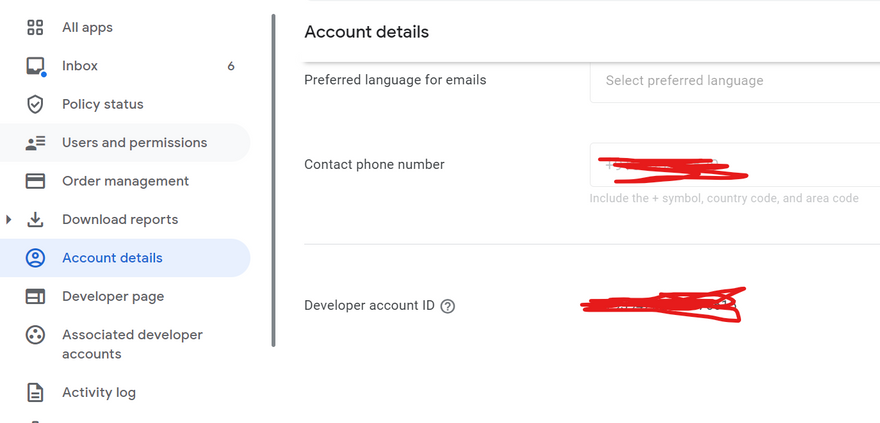
Task: Expand the Download reports submenu arrow
Action: pyautogui.click(x=10, y=220)
